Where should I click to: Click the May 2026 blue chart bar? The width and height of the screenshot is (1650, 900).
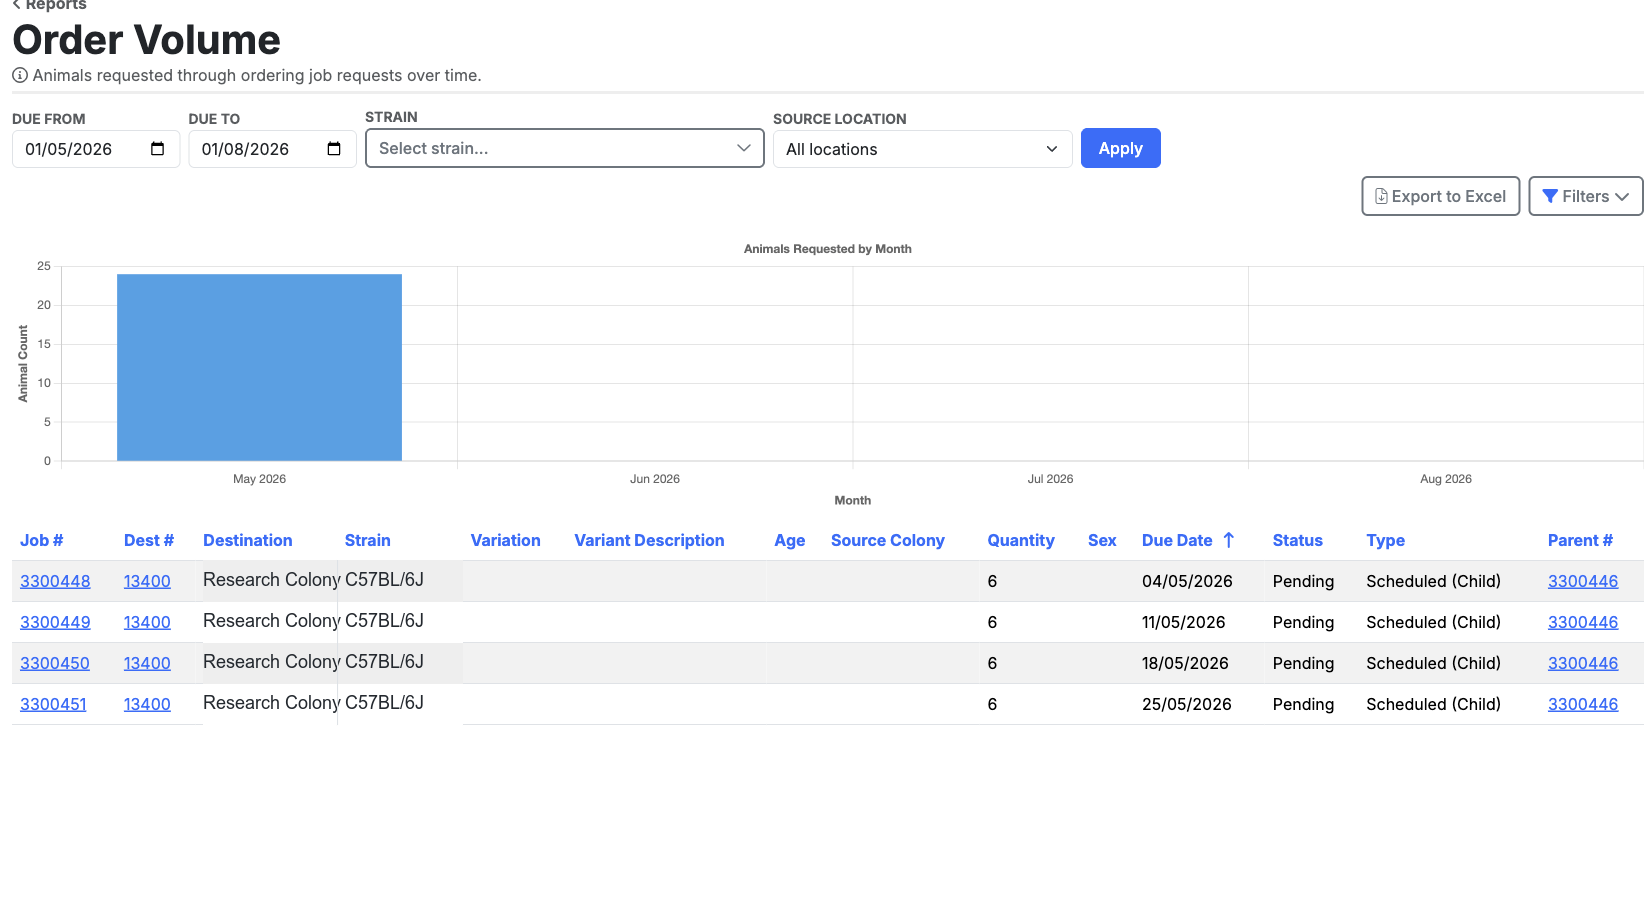tap(259, 367)
